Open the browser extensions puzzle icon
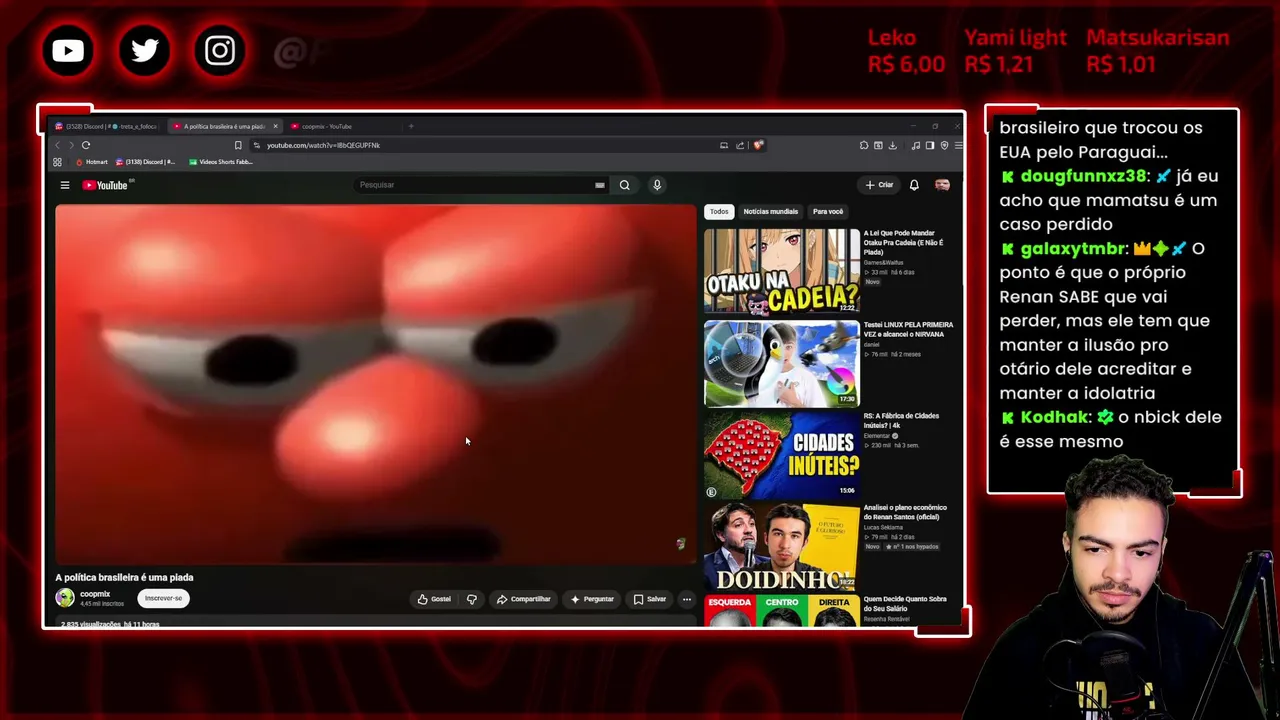The height and width of the screenshot is (720, 1280). (x=864, y=145)
